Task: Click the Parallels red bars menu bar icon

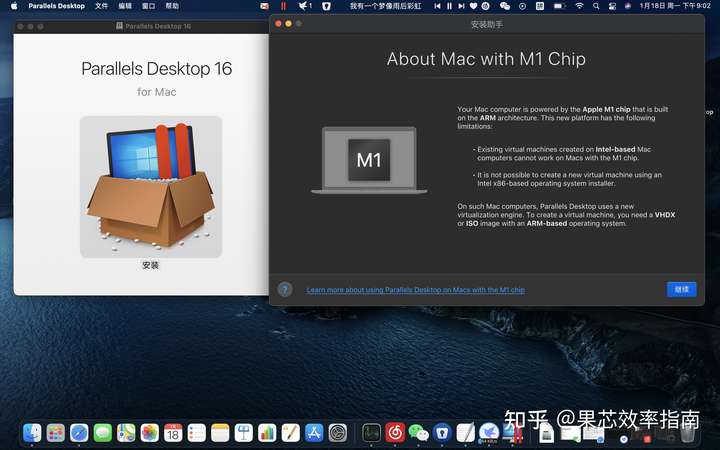Action: [283, 6]
